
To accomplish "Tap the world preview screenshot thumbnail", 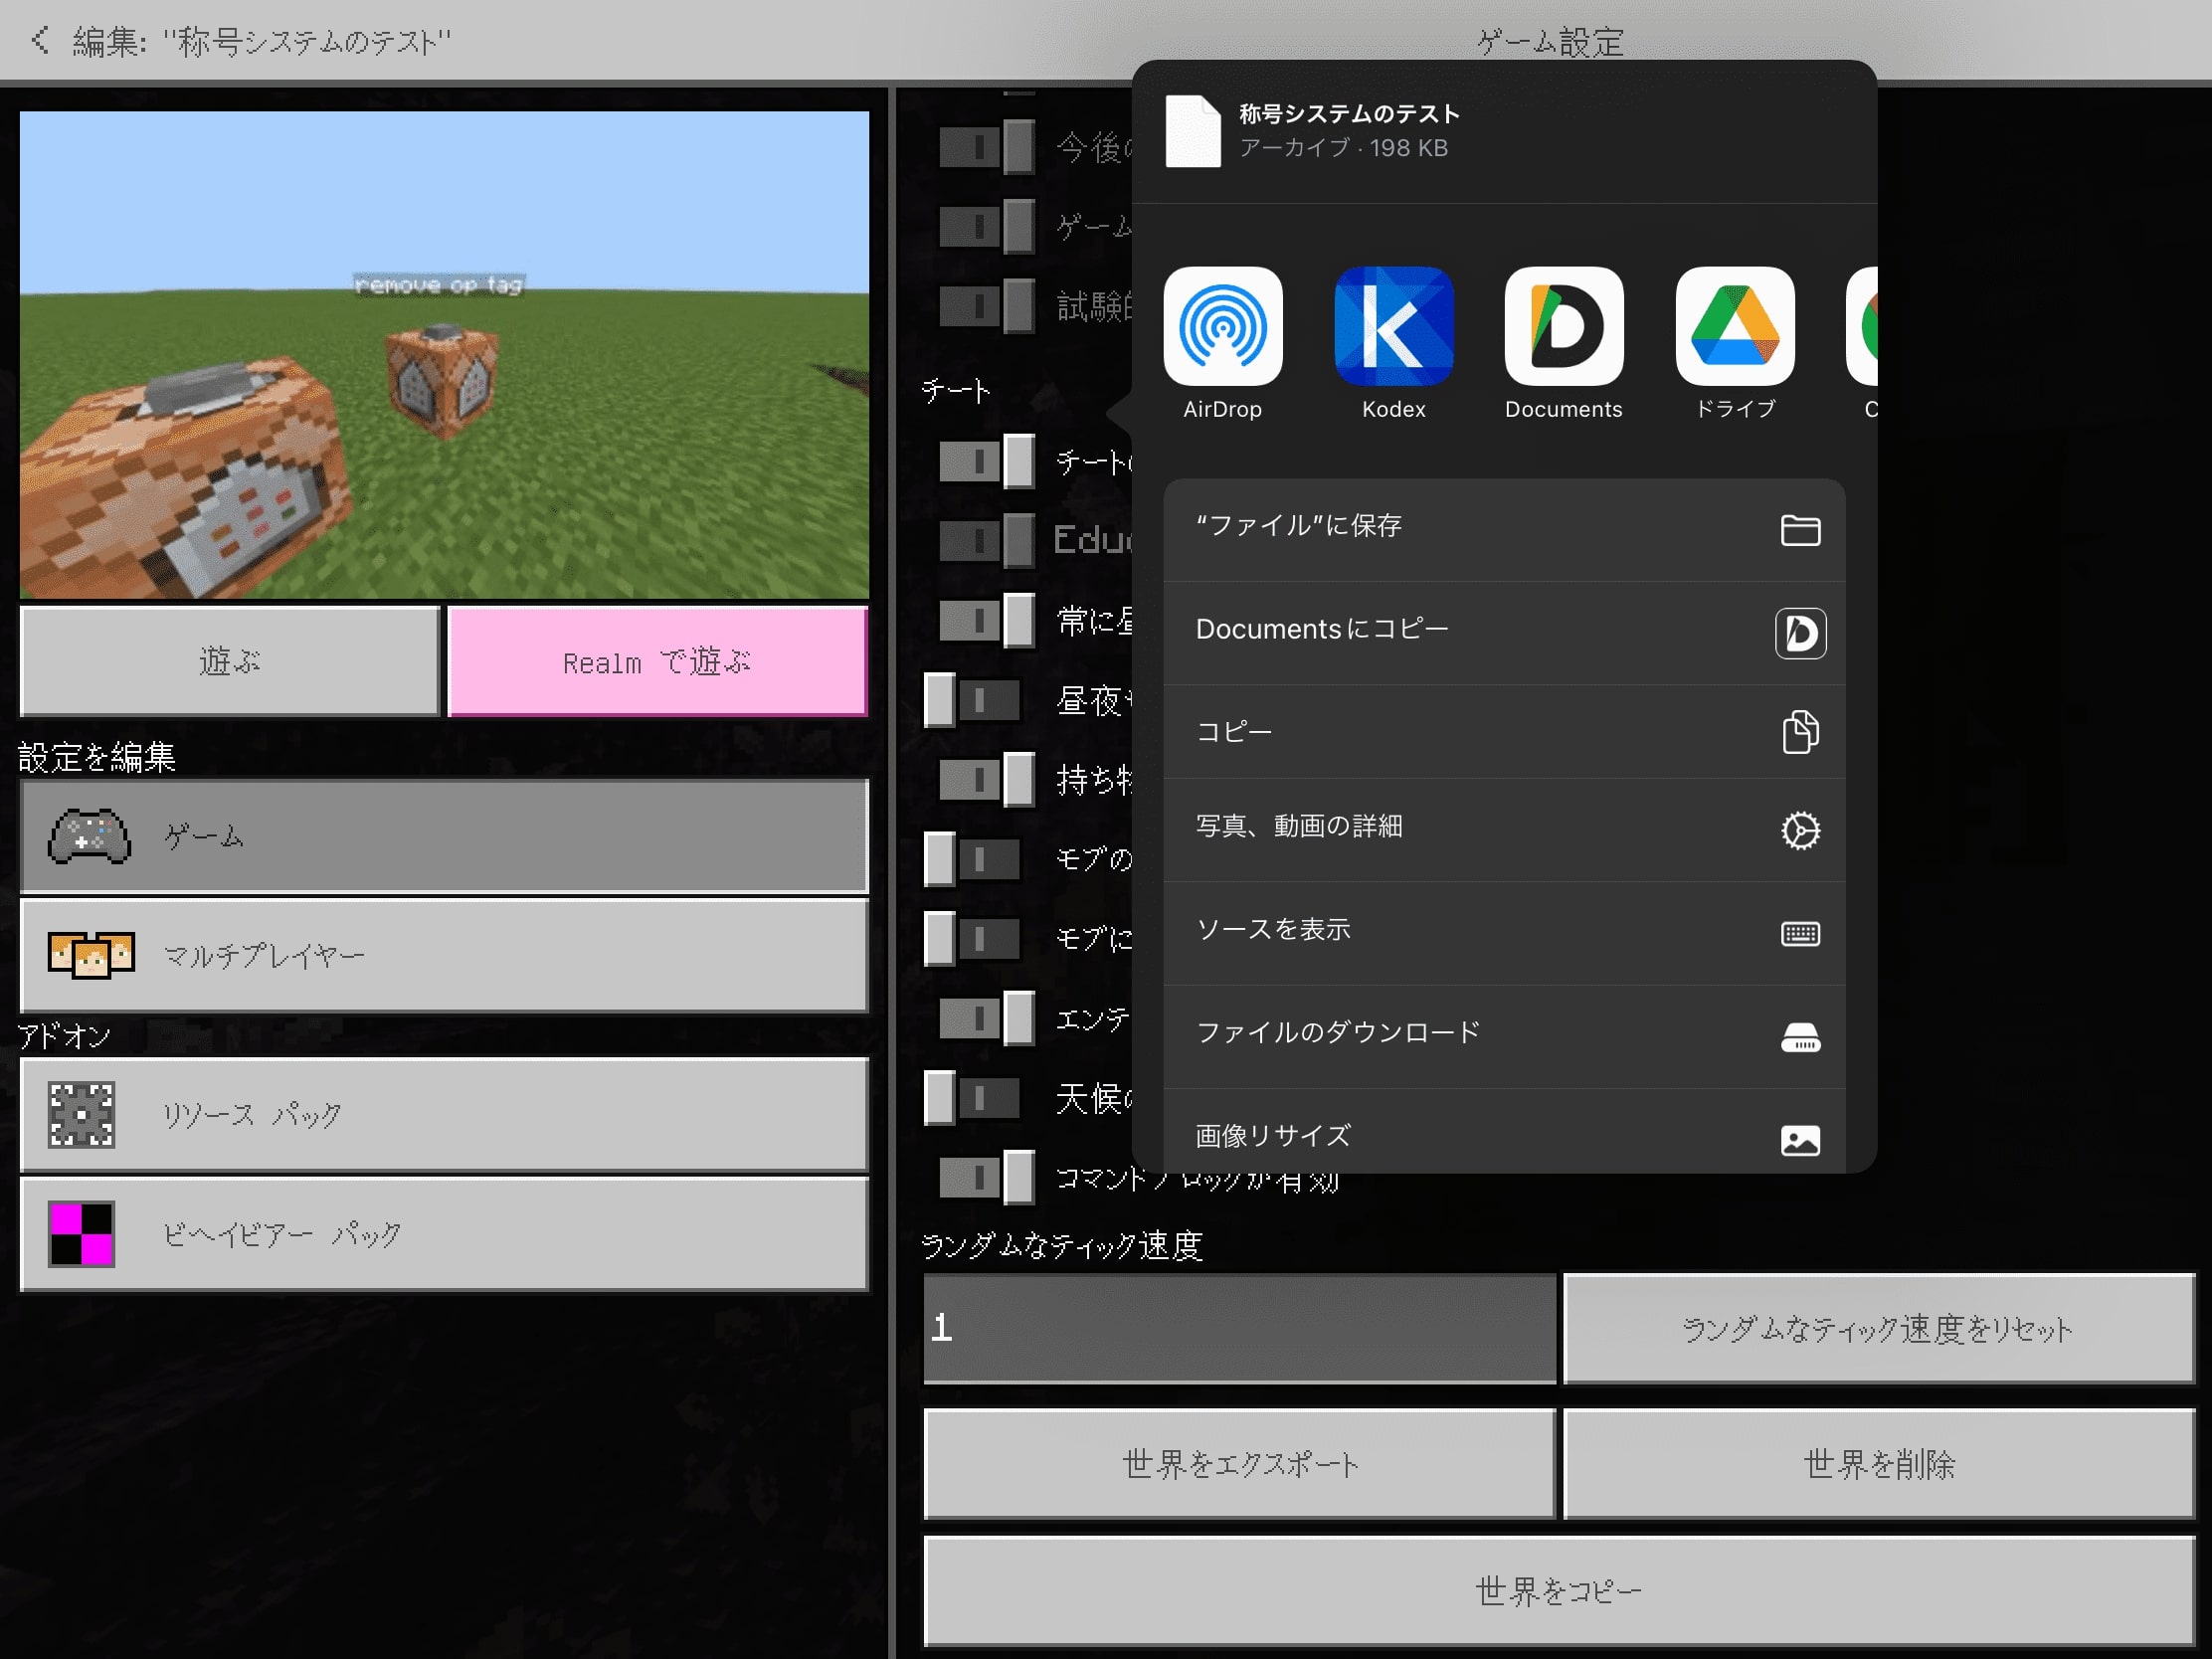I will pos(444,355).
